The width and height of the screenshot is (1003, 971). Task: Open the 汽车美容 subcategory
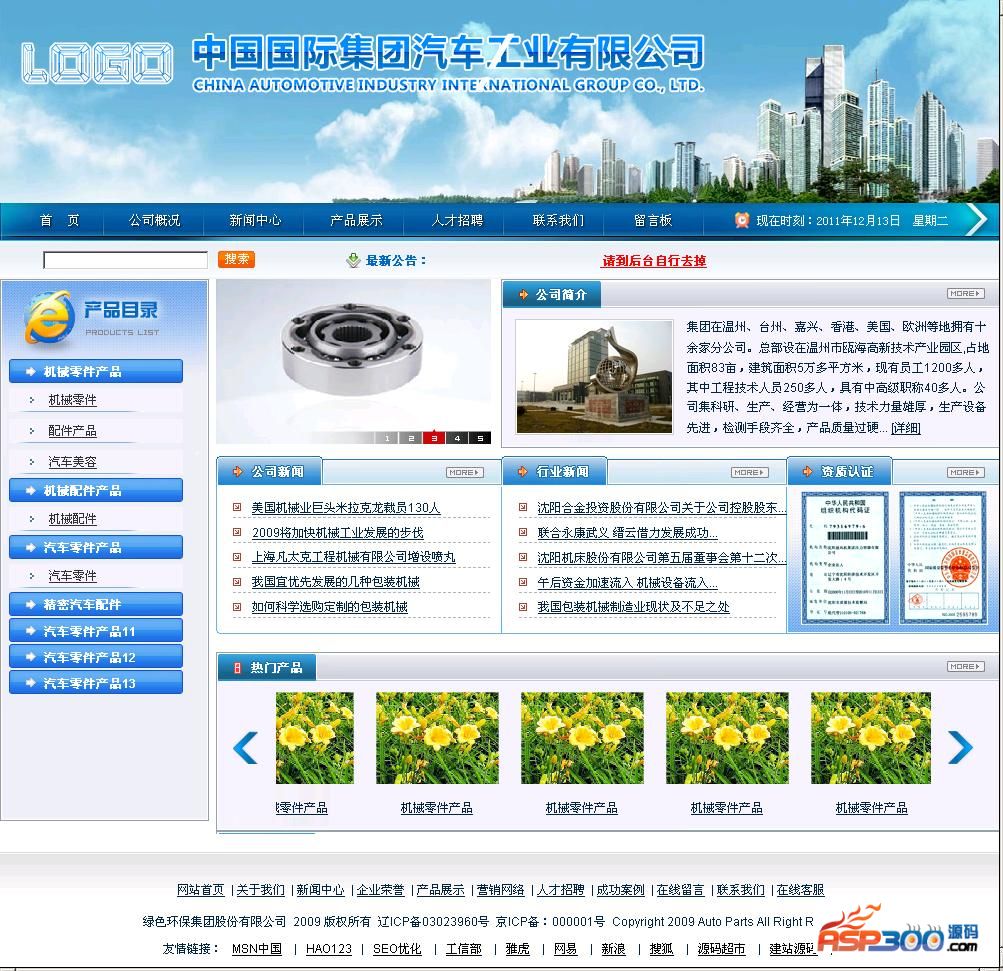[x=72, y=461]
